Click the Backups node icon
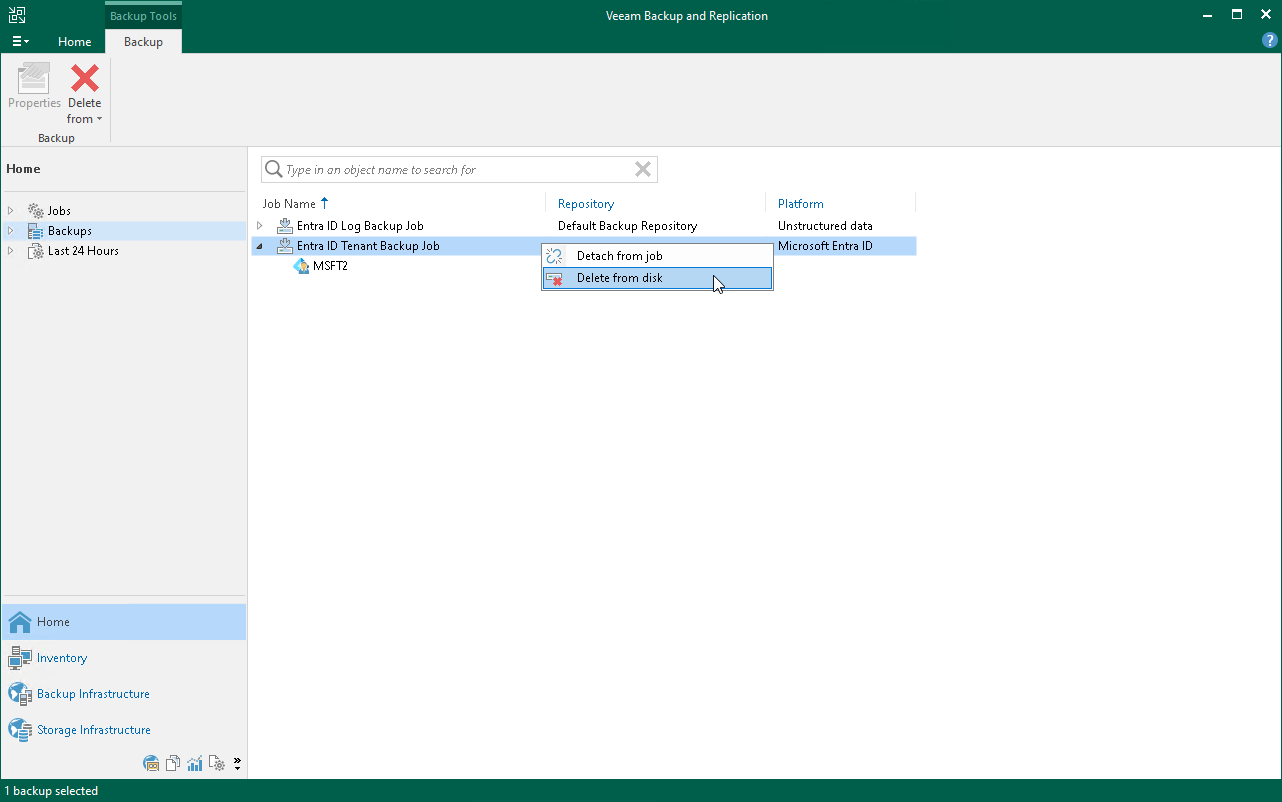Viewport: 1282px width, 802px height. (36, 231)
